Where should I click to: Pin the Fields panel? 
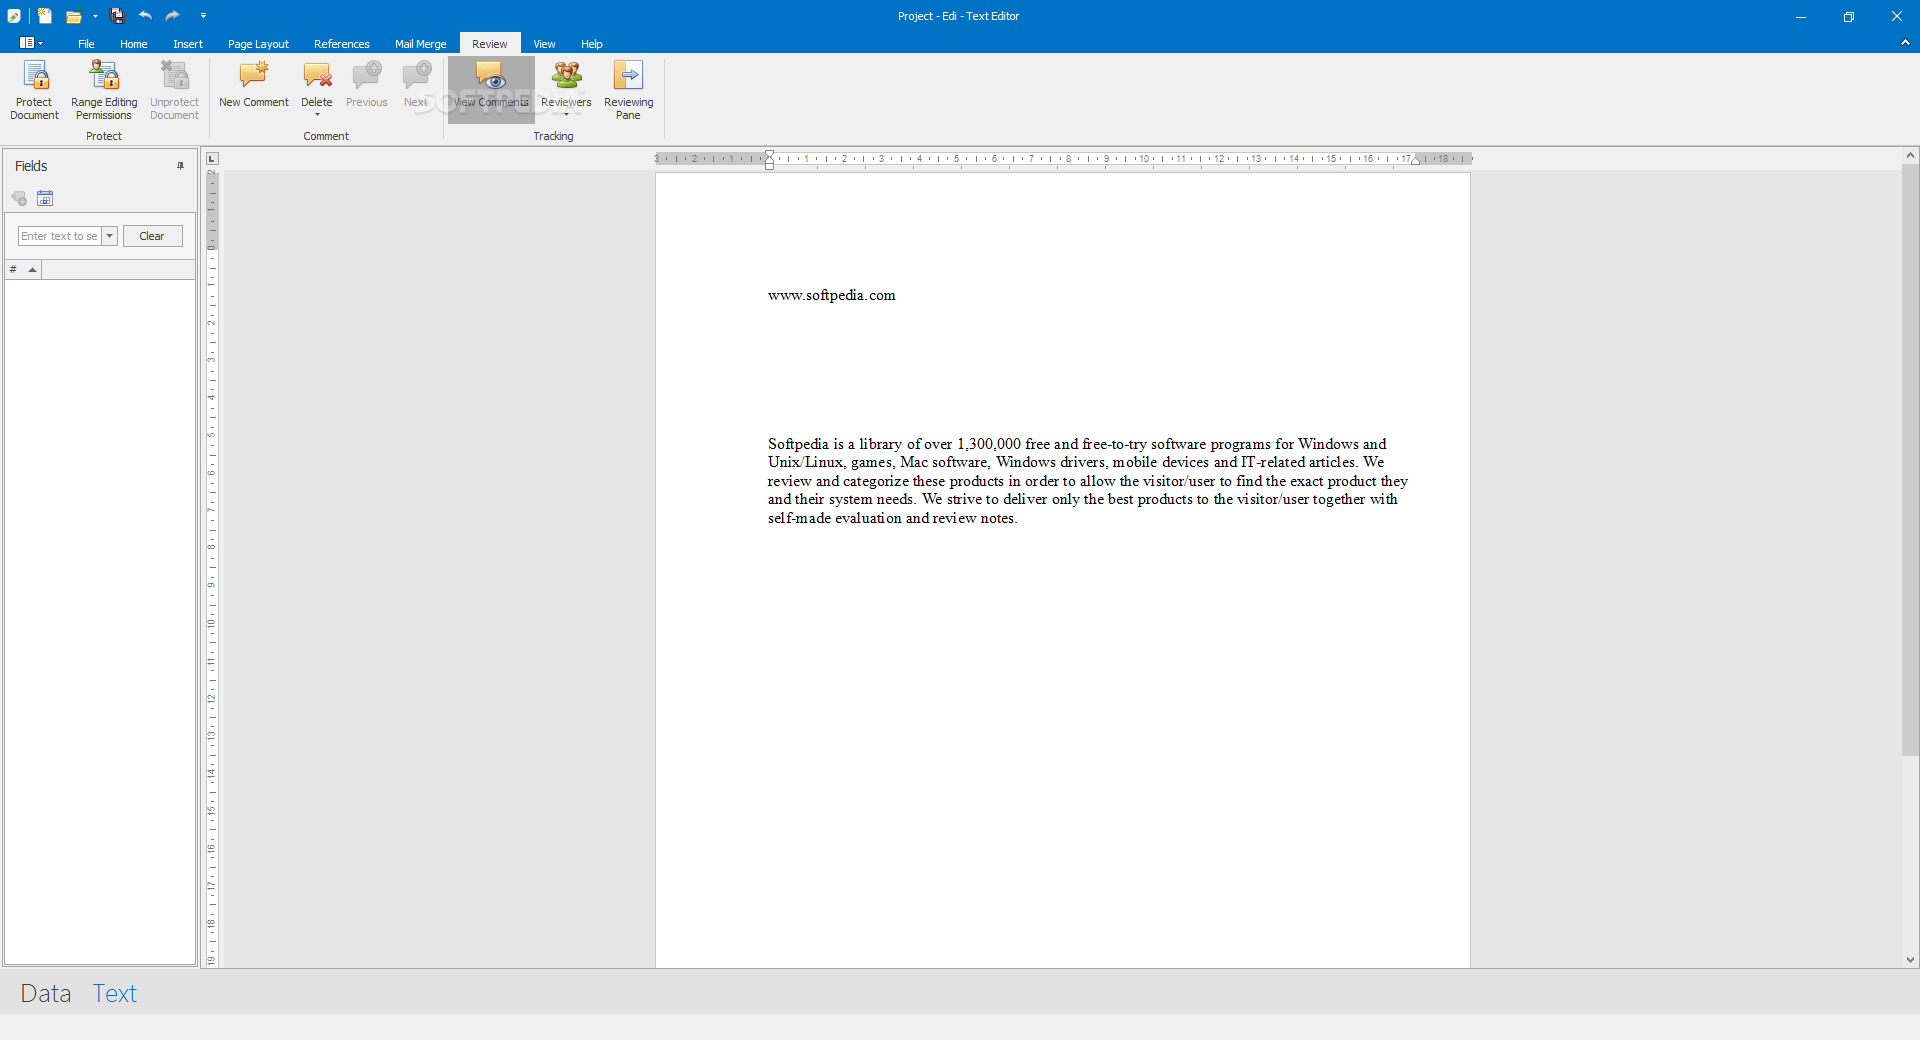coord(181,166)
